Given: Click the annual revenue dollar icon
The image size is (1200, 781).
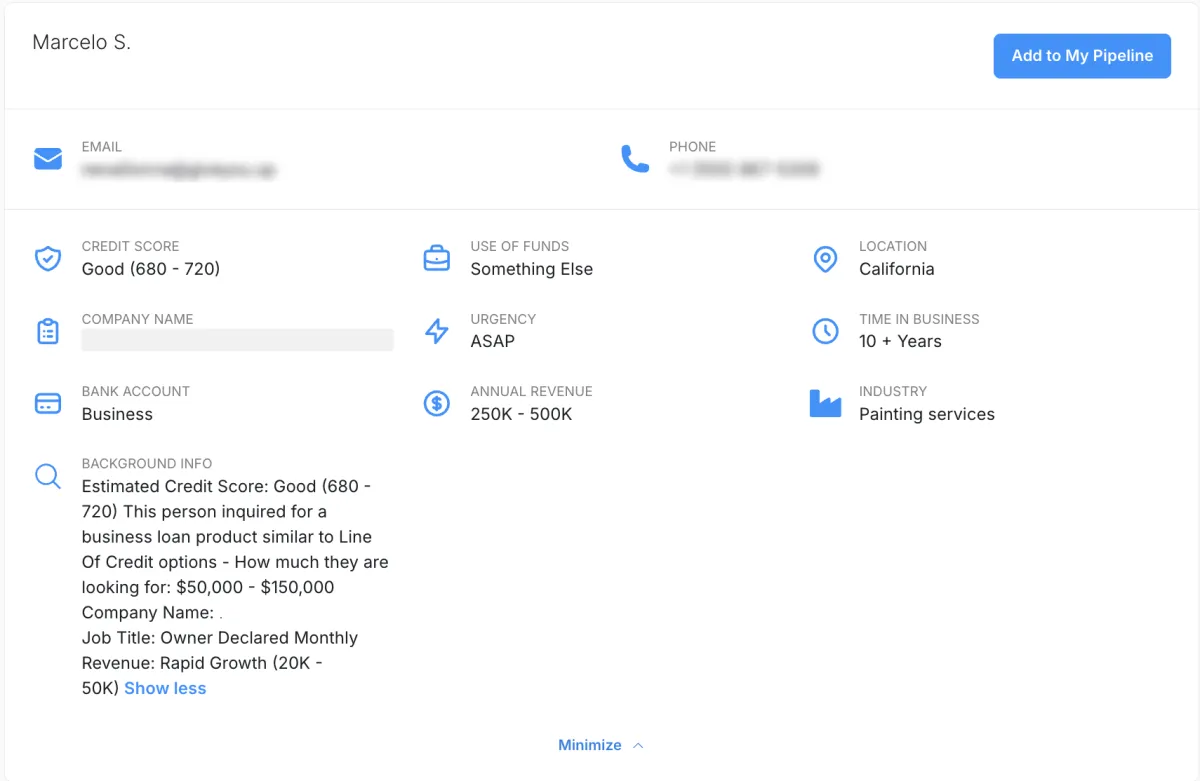Looking at the screenshot, I should coord(437,403).
